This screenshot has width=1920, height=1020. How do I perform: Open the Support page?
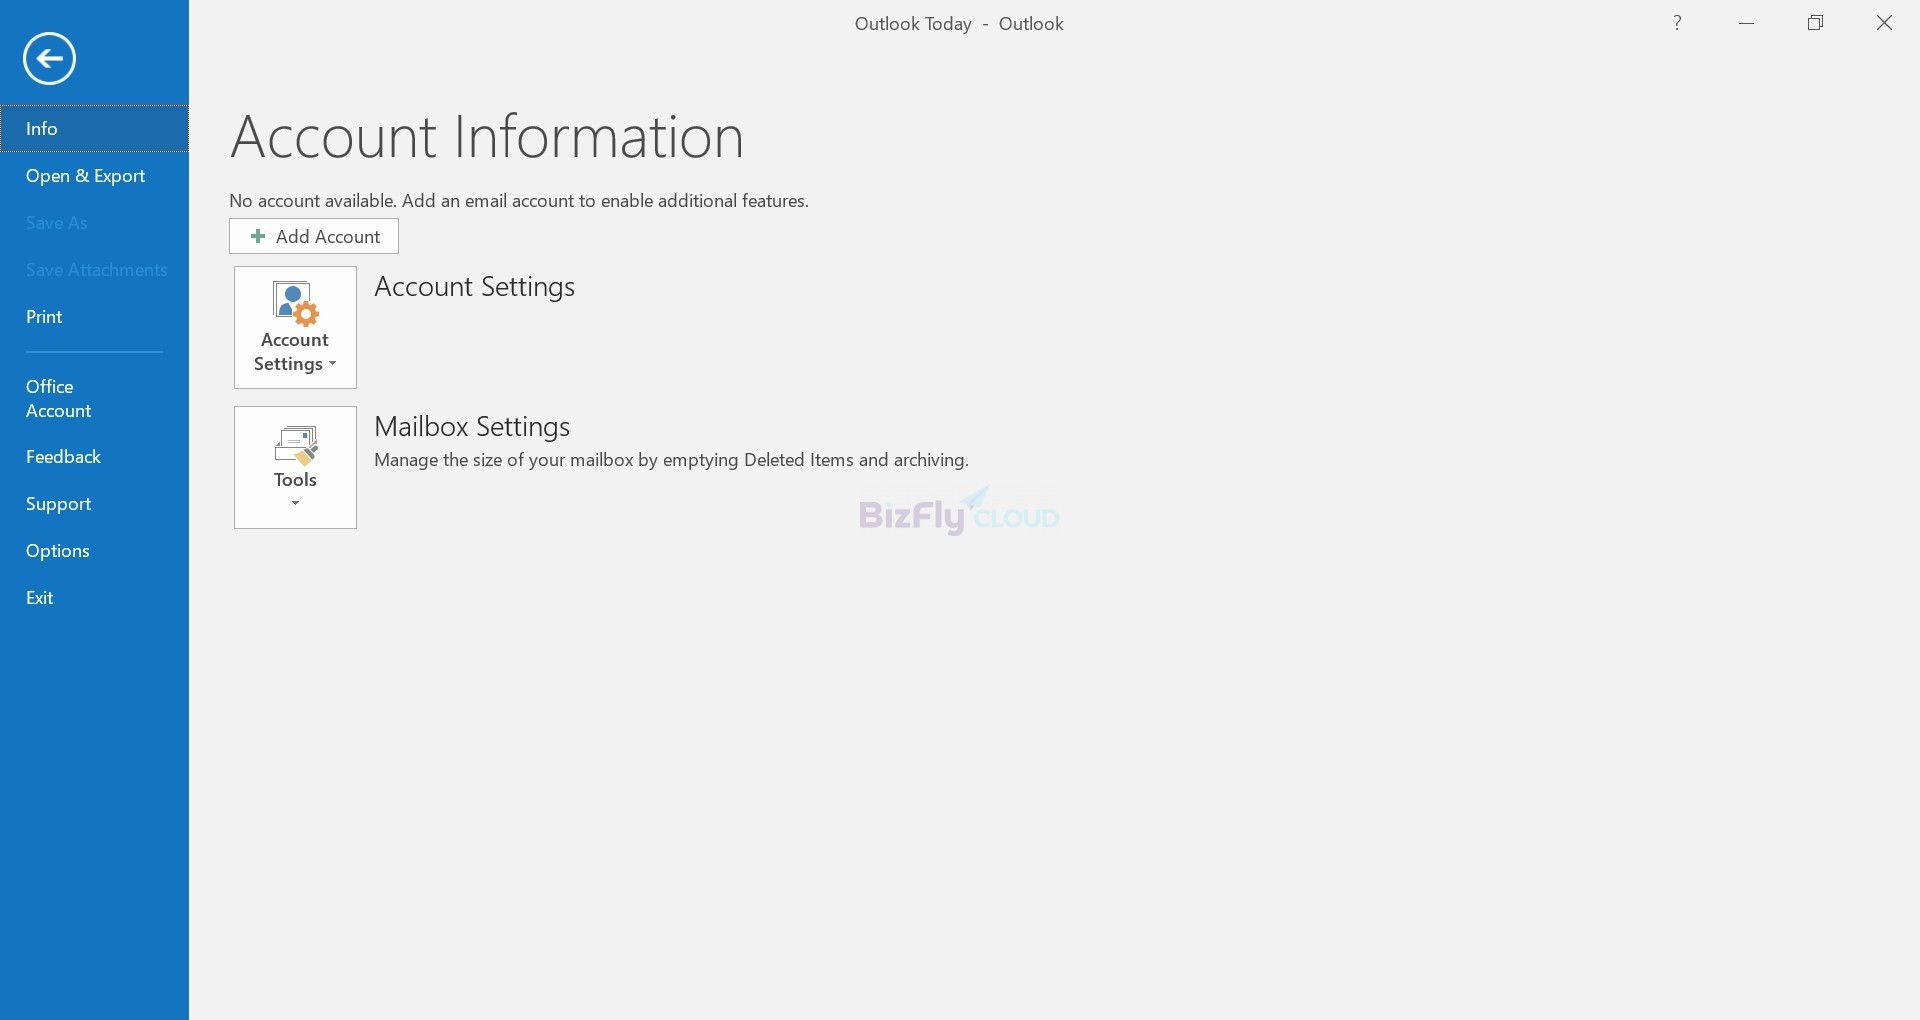[x=94, y=504]
